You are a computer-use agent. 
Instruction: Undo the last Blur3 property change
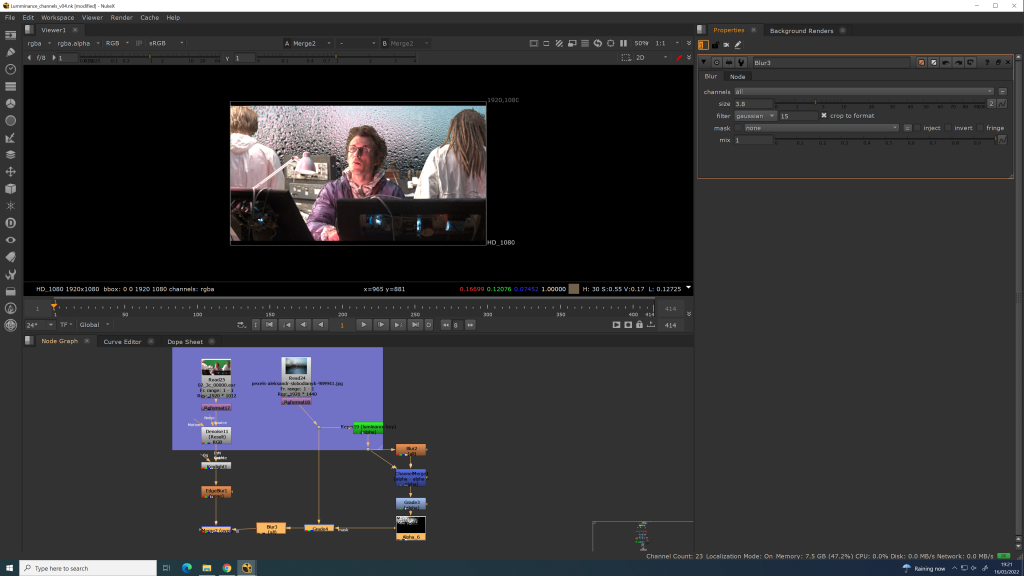pyautogui.click(x=946, y=63)
